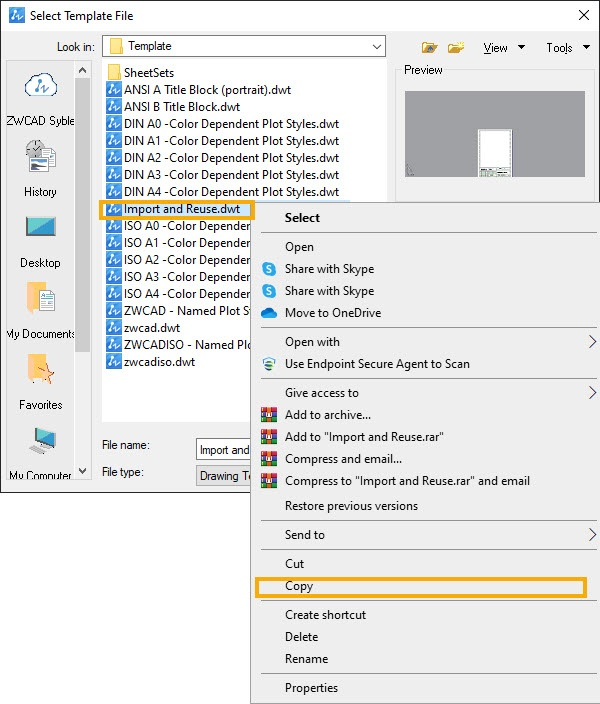The width and height of the screenshot is (600, 704).
Task: Expand the Open with submenu arrow
Action: [592, 342]
